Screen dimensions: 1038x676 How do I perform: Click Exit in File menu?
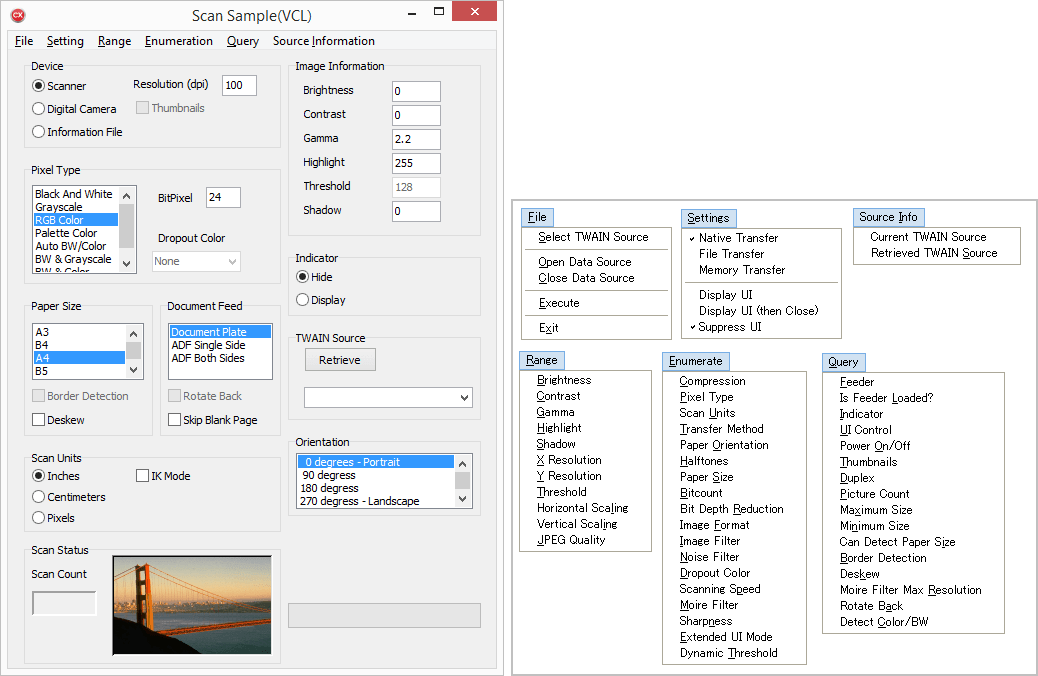[548, 328]
